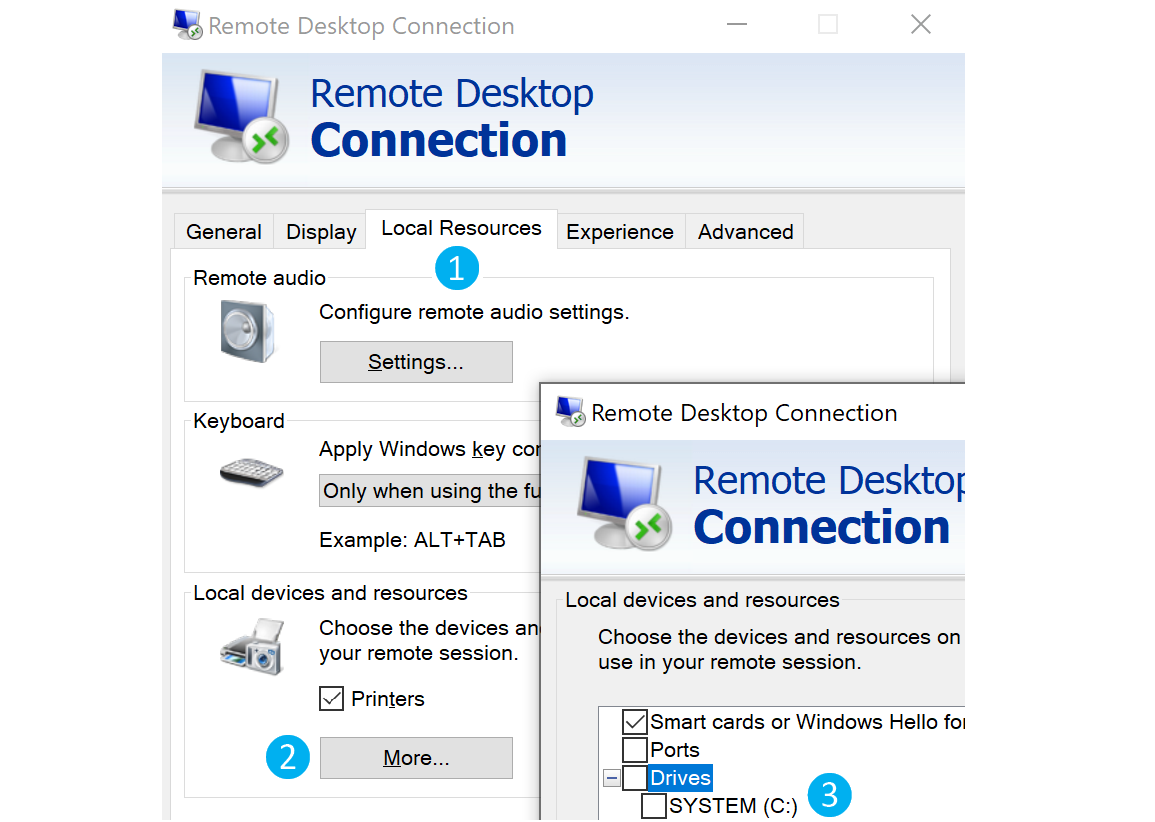Enable the Ports checkbox

pyautogui.click(x=634, y=750)
